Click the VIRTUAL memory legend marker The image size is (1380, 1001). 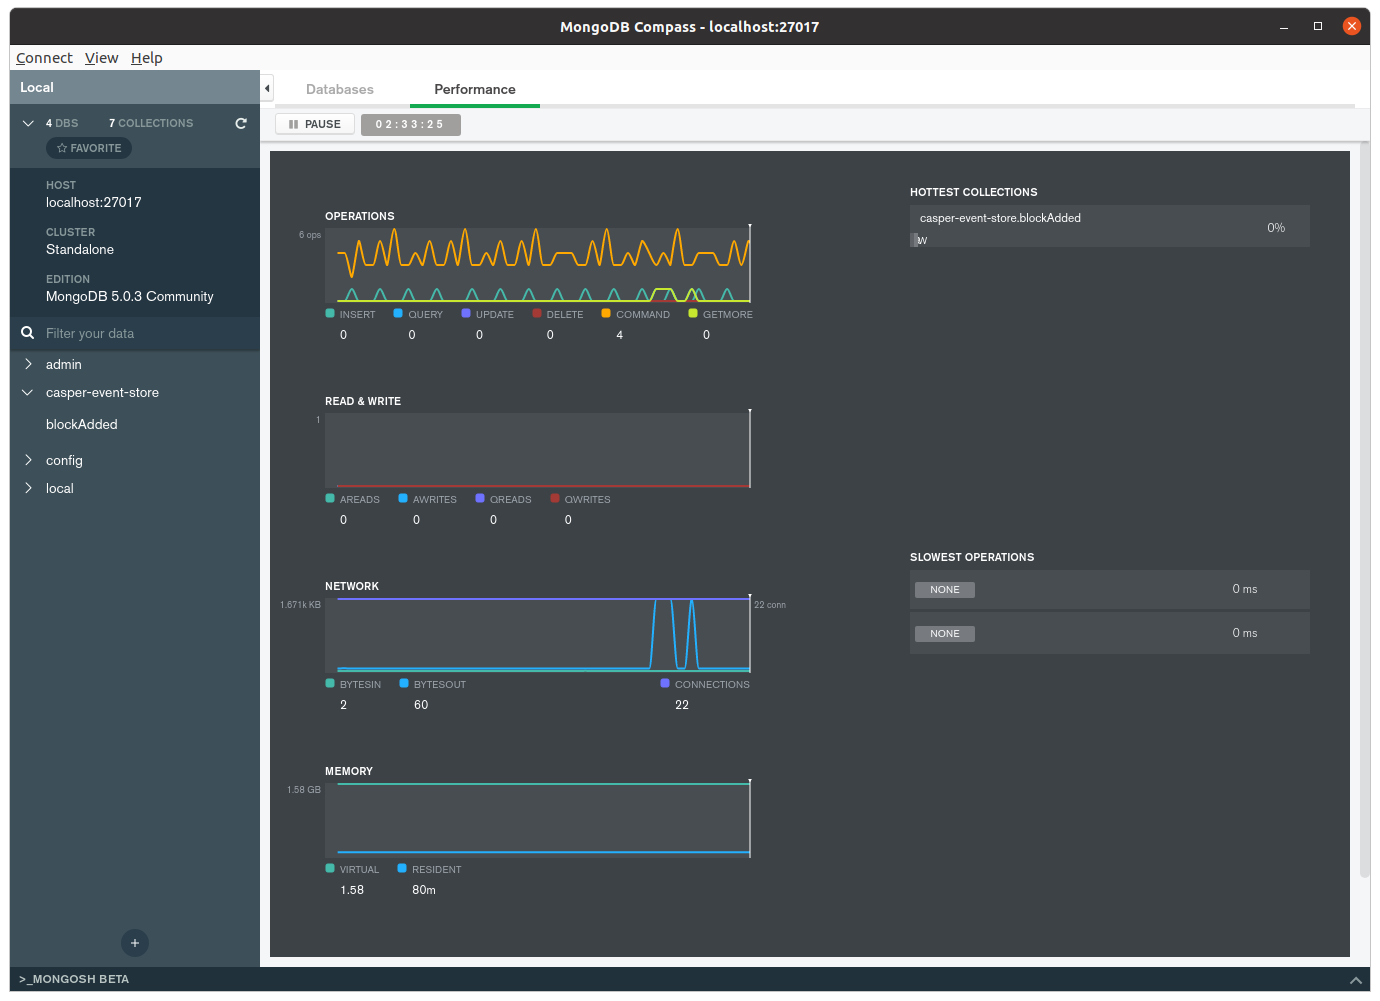[330, 868]
